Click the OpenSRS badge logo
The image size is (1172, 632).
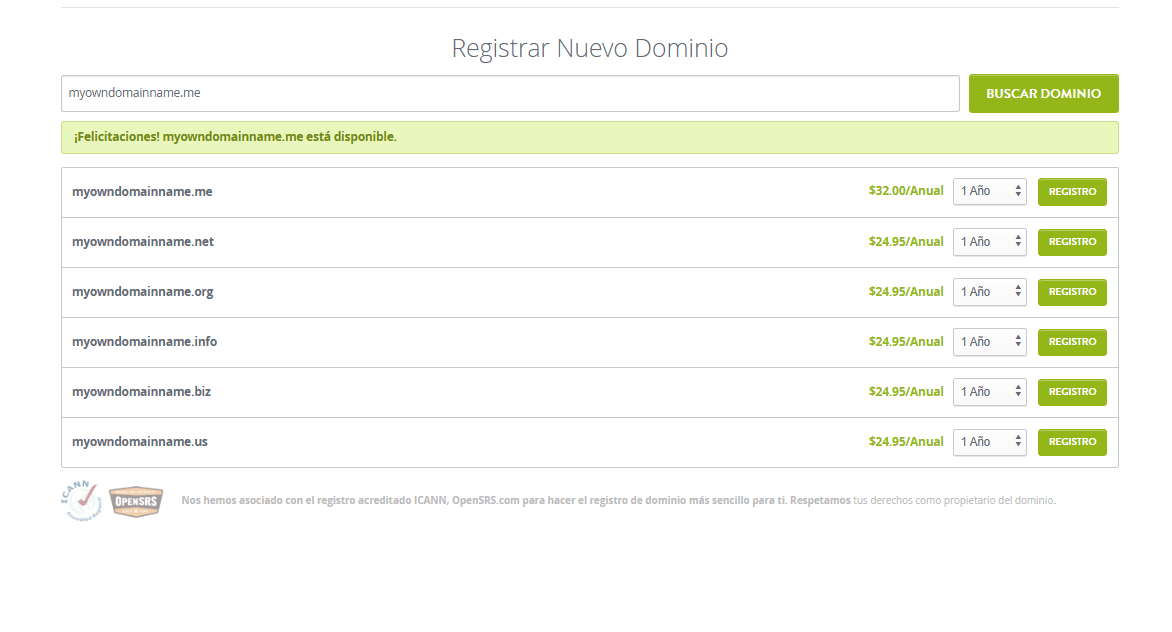point(136,501)
